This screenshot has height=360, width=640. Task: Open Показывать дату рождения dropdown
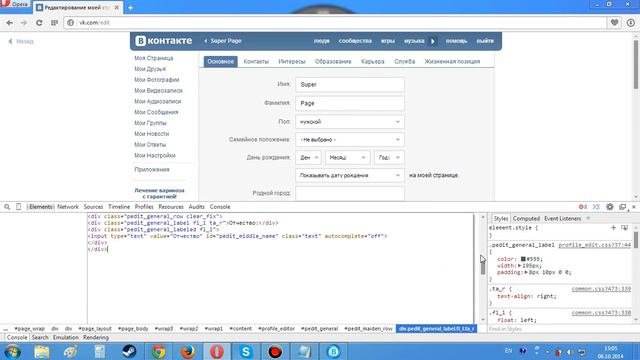350,175
